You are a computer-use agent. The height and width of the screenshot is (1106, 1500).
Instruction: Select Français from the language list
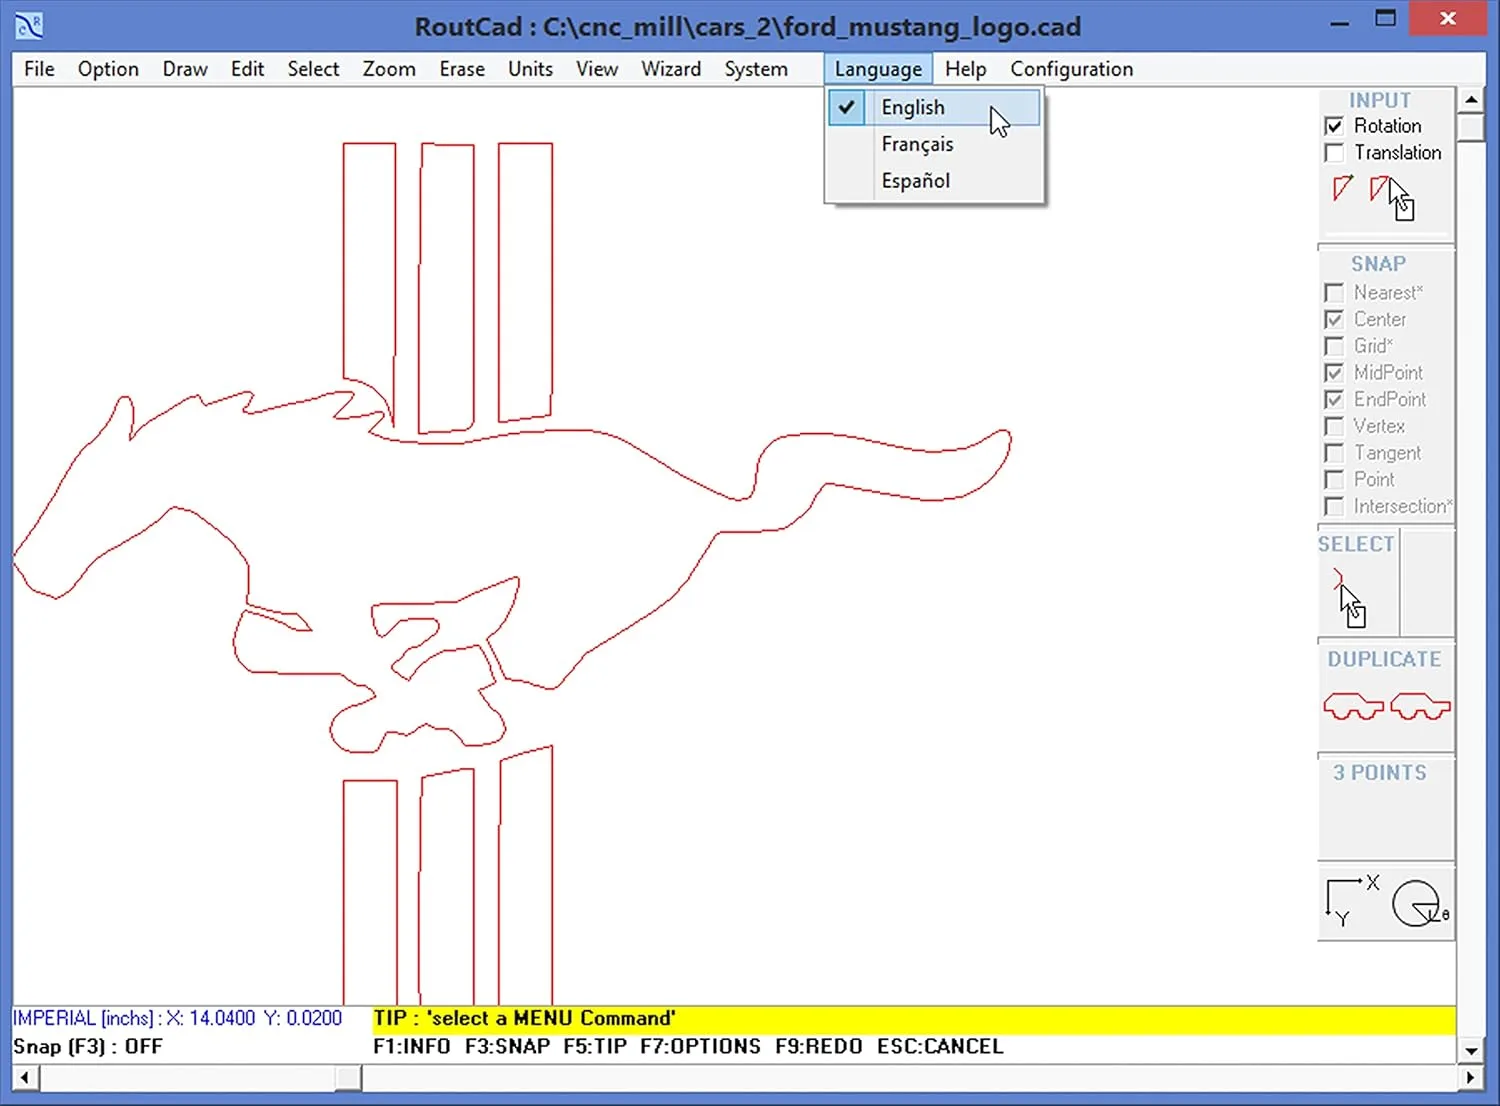coord(916,143)
